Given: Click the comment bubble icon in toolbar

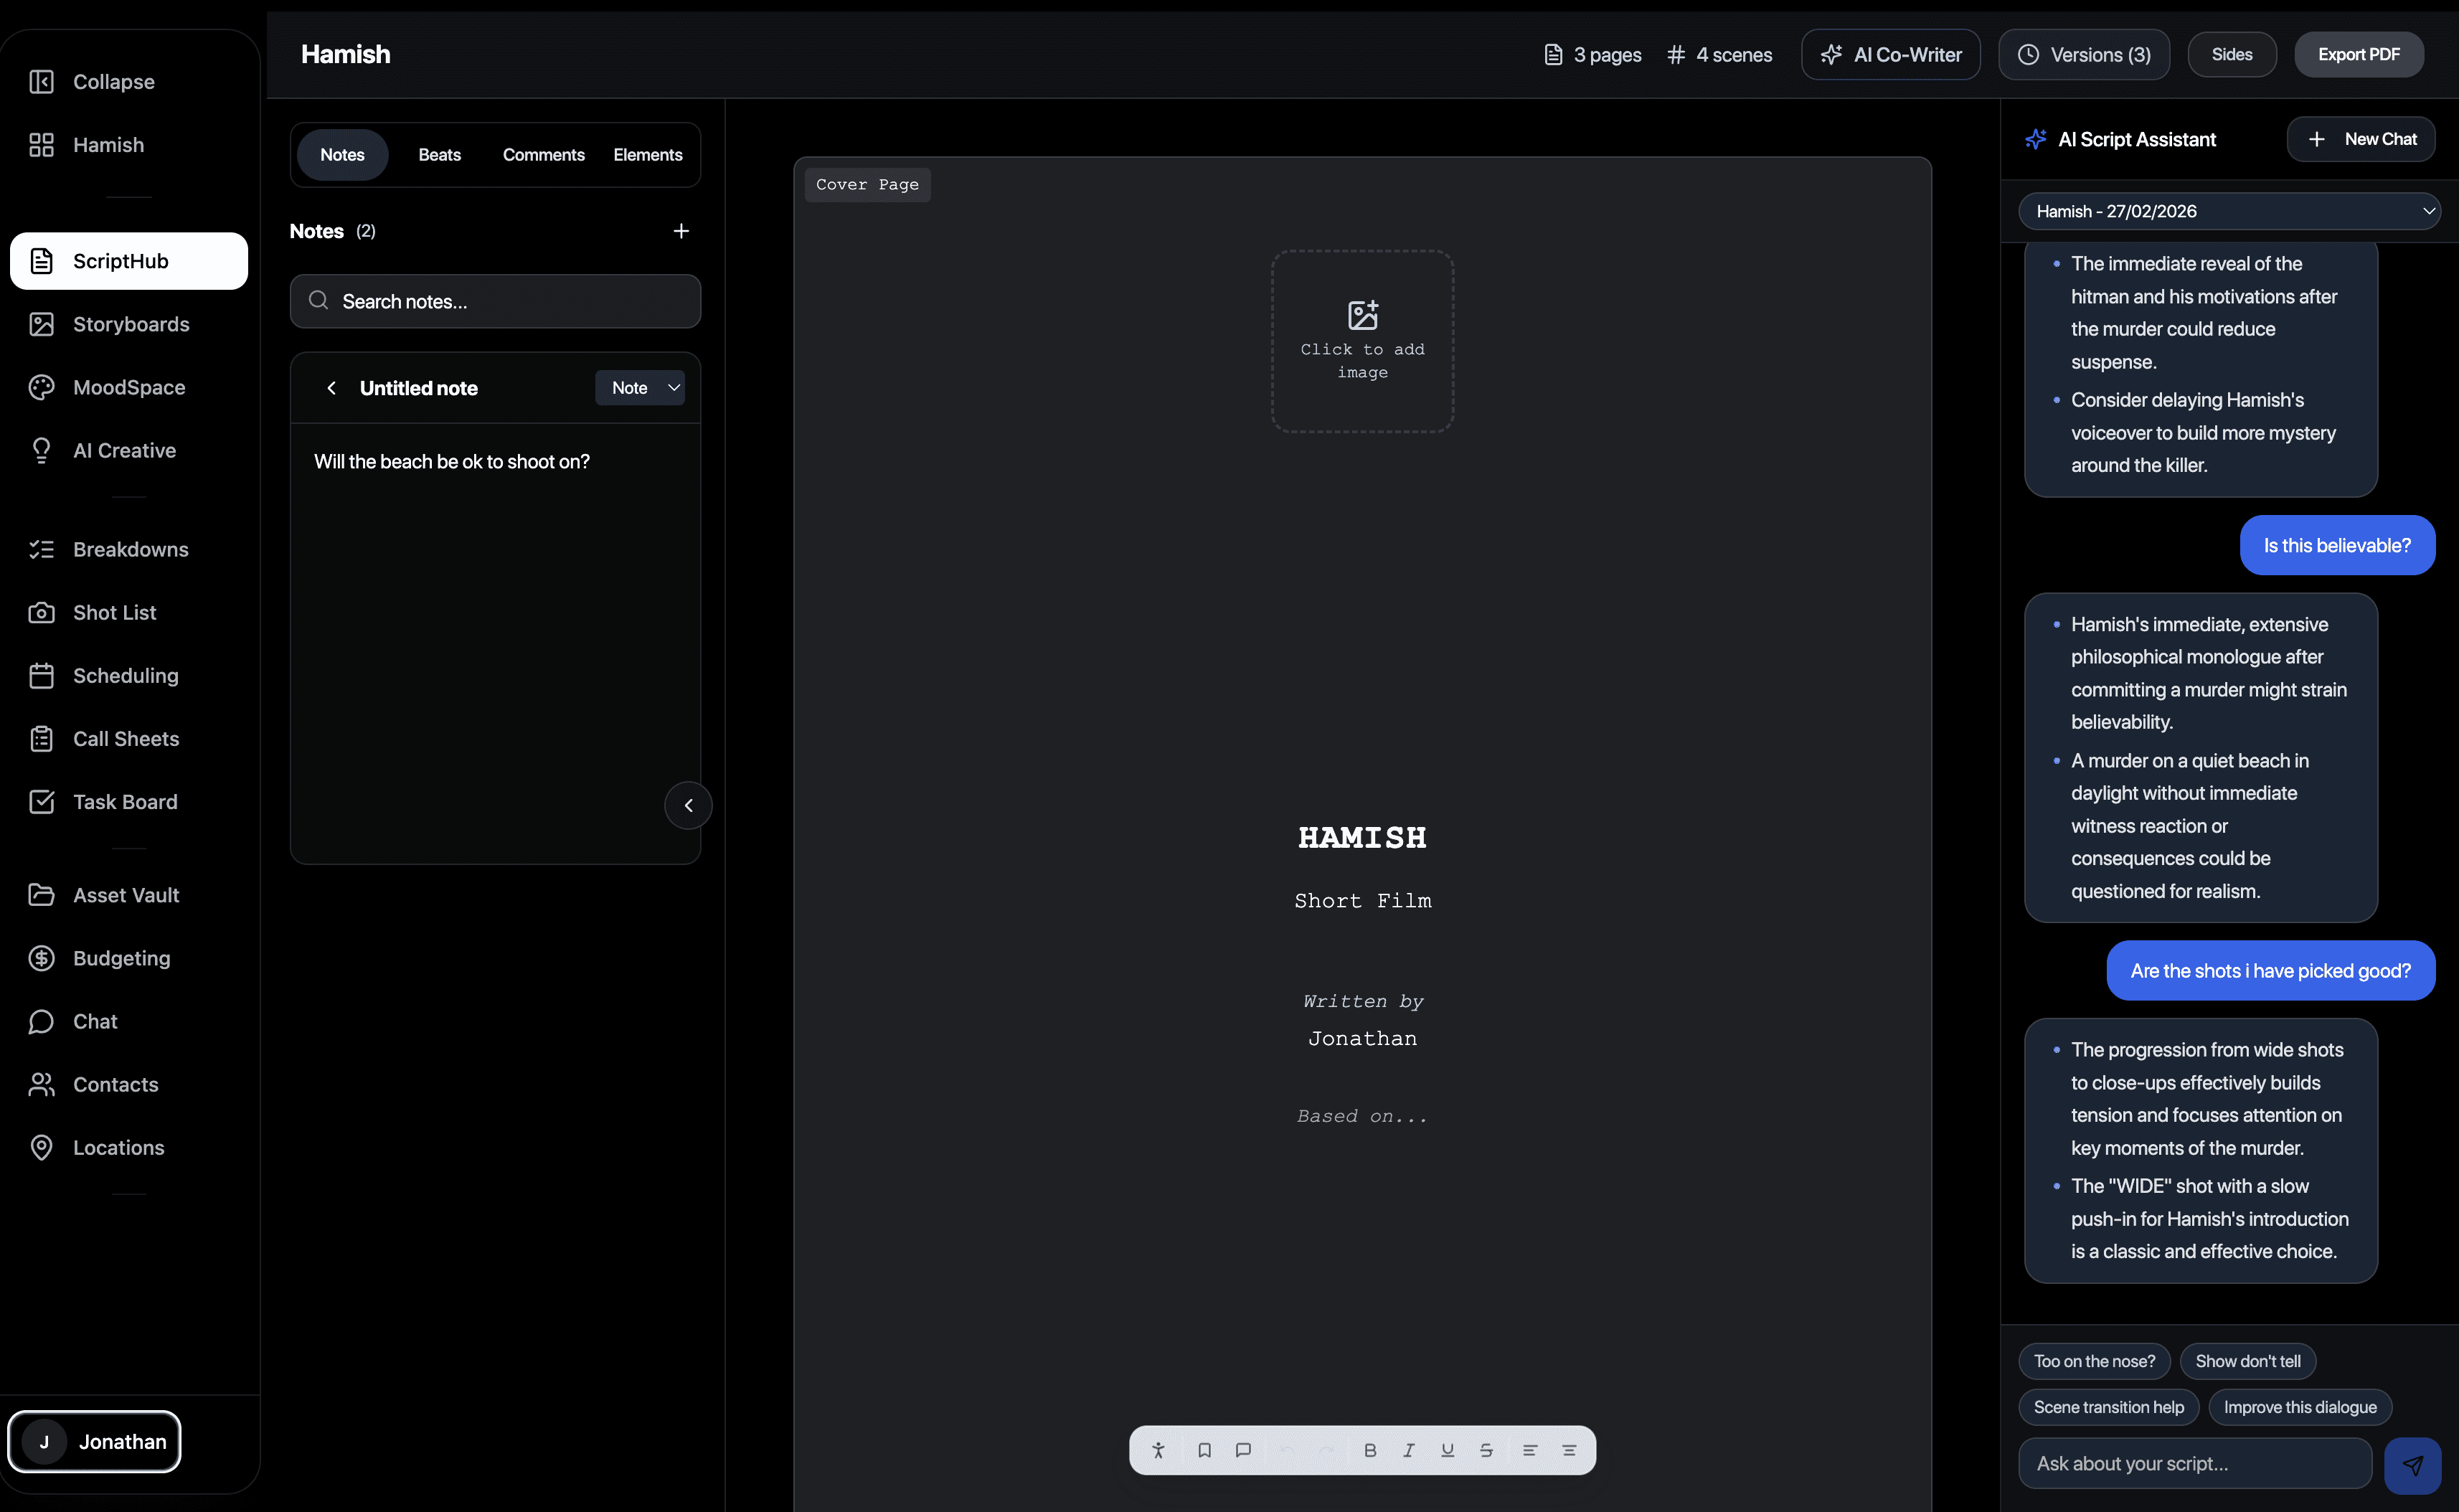Looking at the screenshot, I should [1243, 1450].
